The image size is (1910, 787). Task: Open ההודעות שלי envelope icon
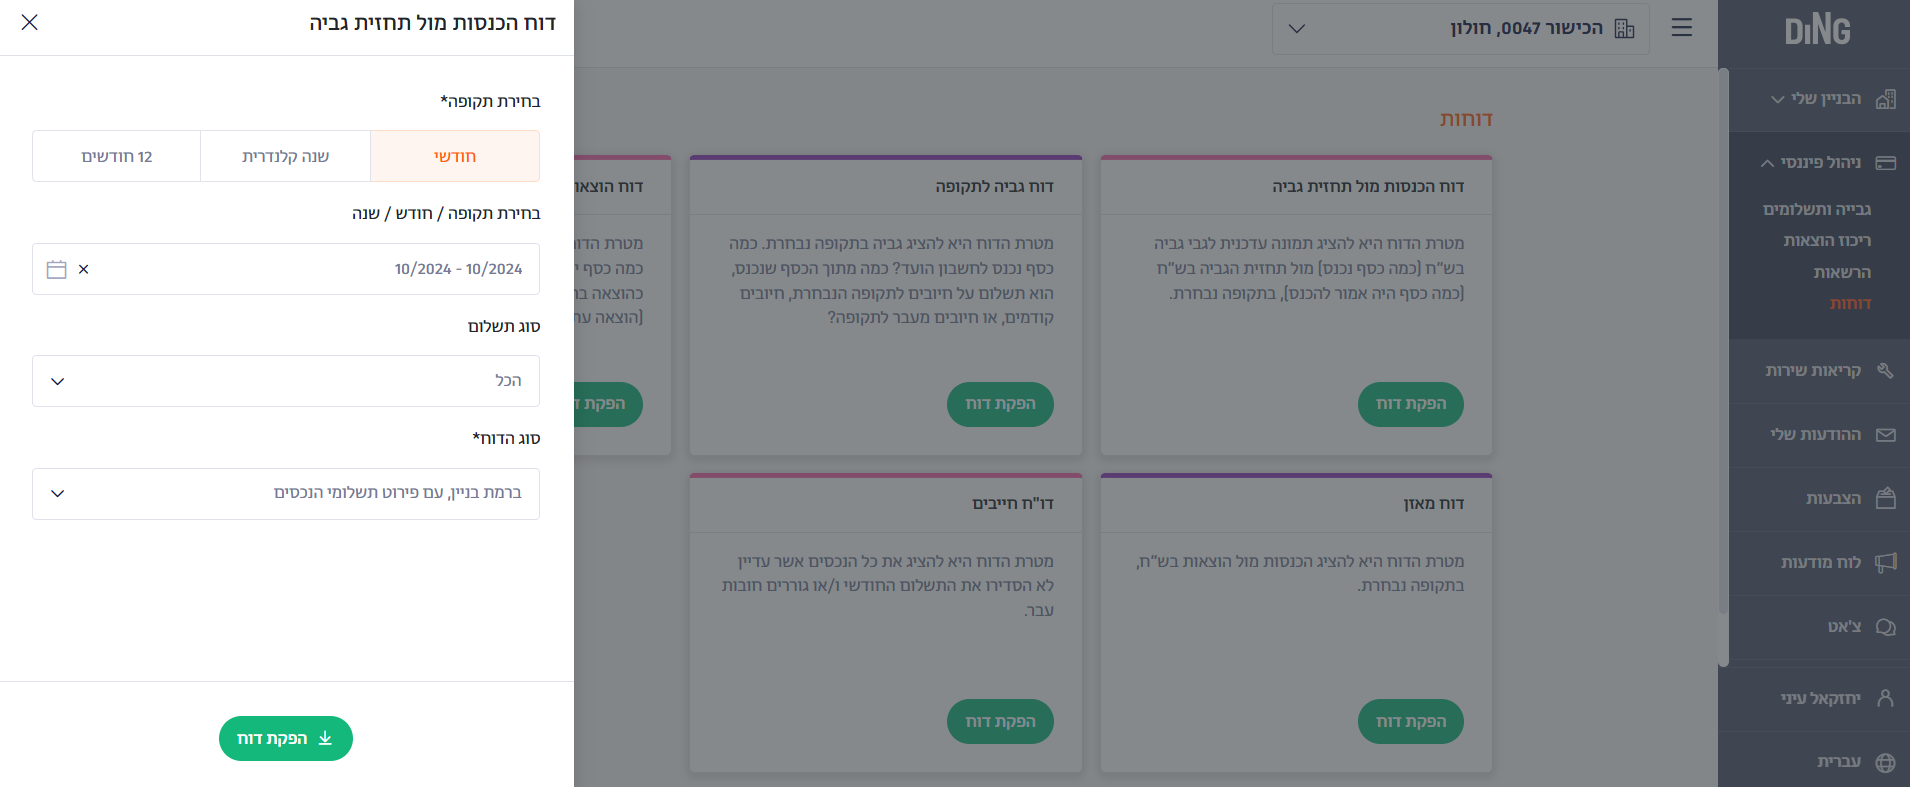tap(1885, 435)
